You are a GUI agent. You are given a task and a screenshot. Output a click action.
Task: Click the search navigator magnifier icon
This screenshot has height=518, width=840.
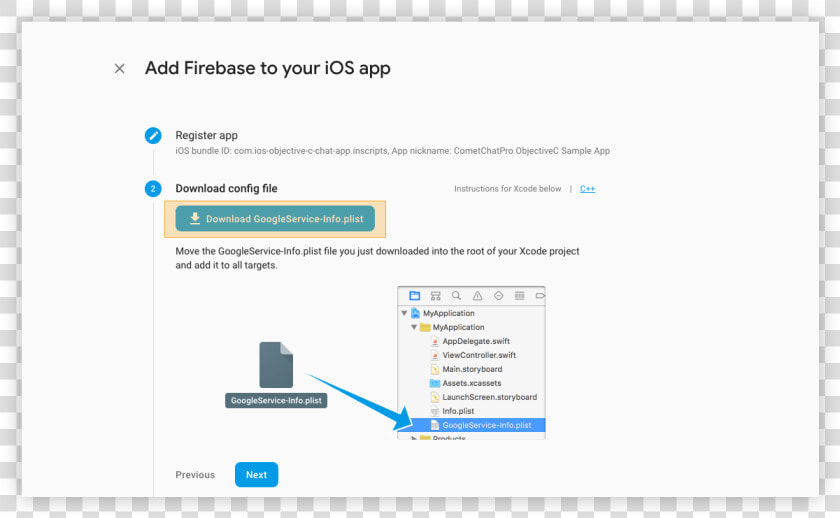point(456,296)
